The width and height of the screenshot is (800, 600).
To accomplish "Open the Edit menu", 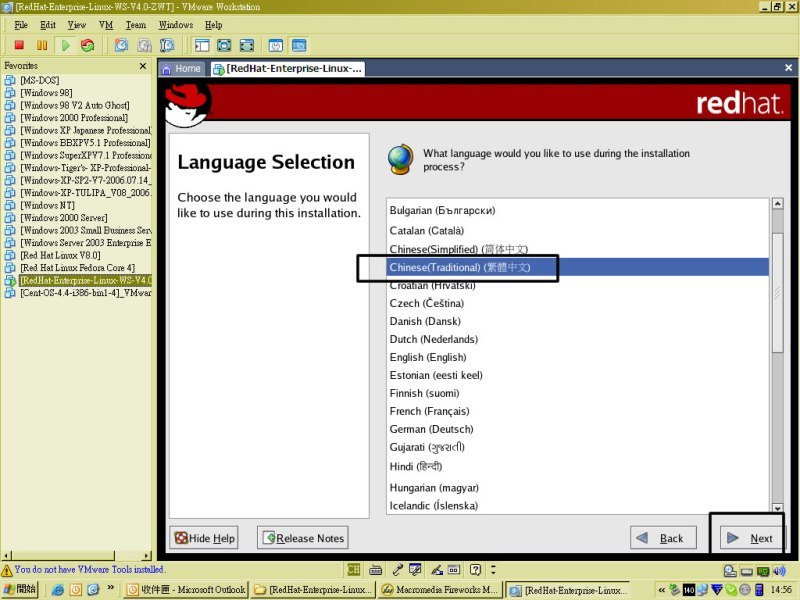I will click(x=48, y=25).
